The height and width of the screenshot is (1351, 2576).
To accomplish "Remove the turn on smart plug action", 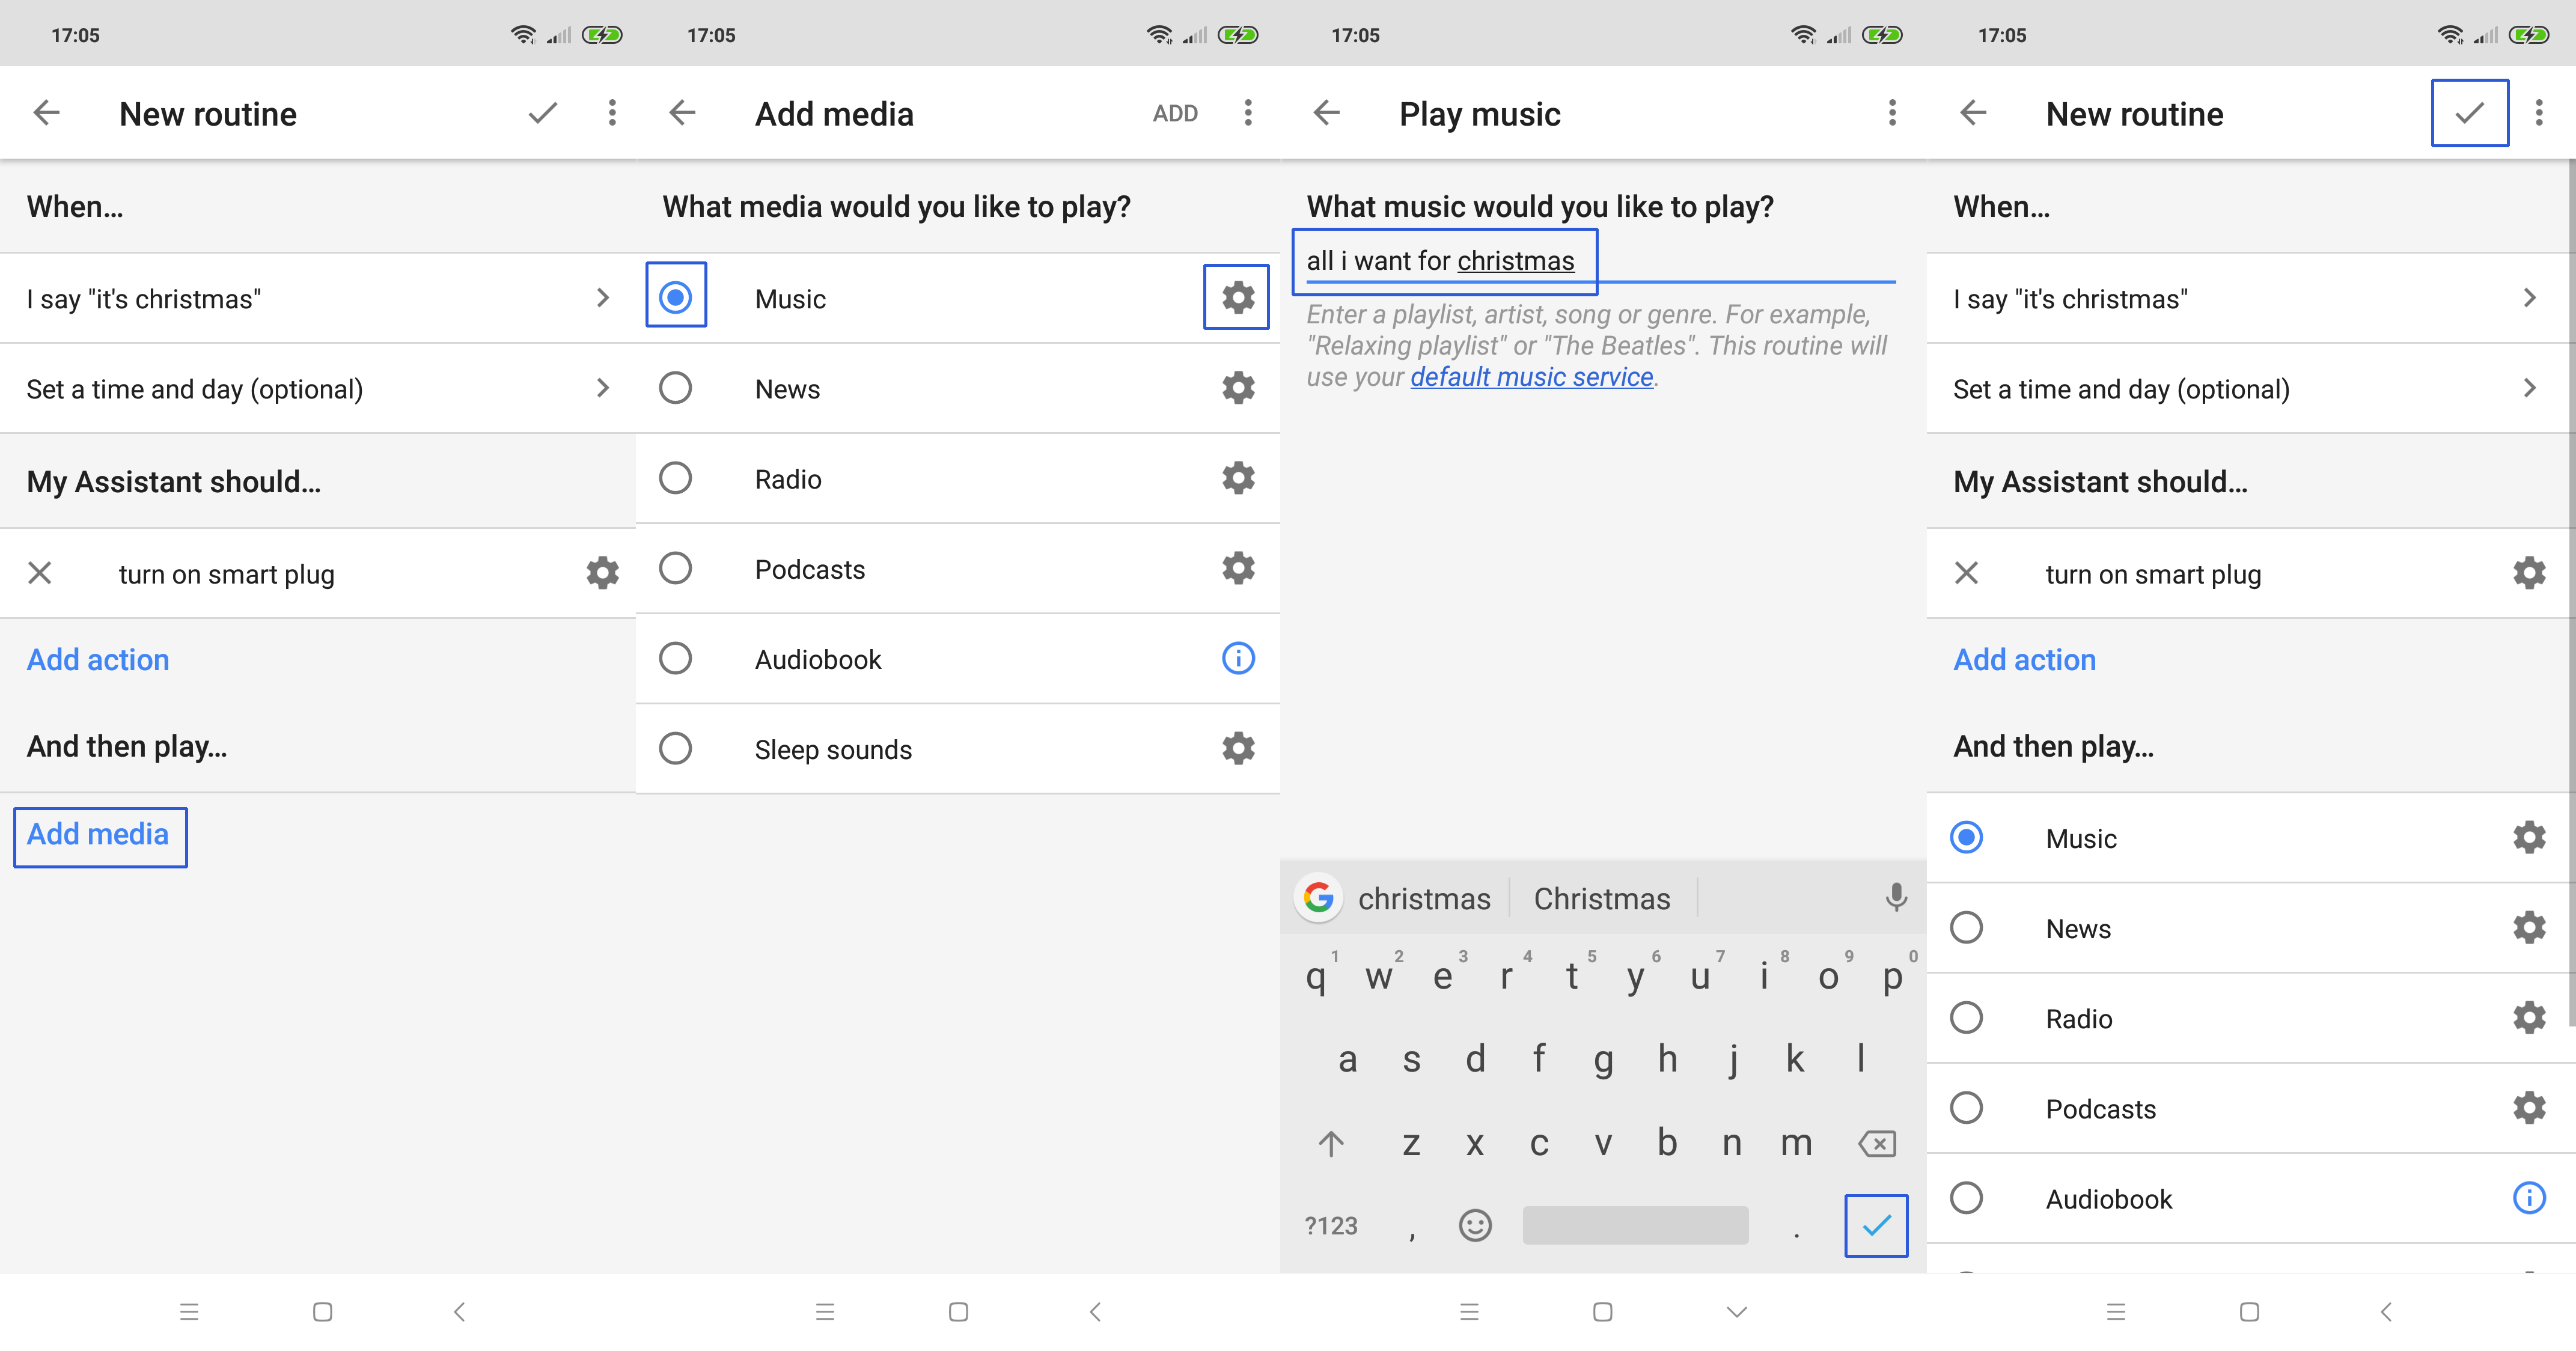I will click(40, 573).
